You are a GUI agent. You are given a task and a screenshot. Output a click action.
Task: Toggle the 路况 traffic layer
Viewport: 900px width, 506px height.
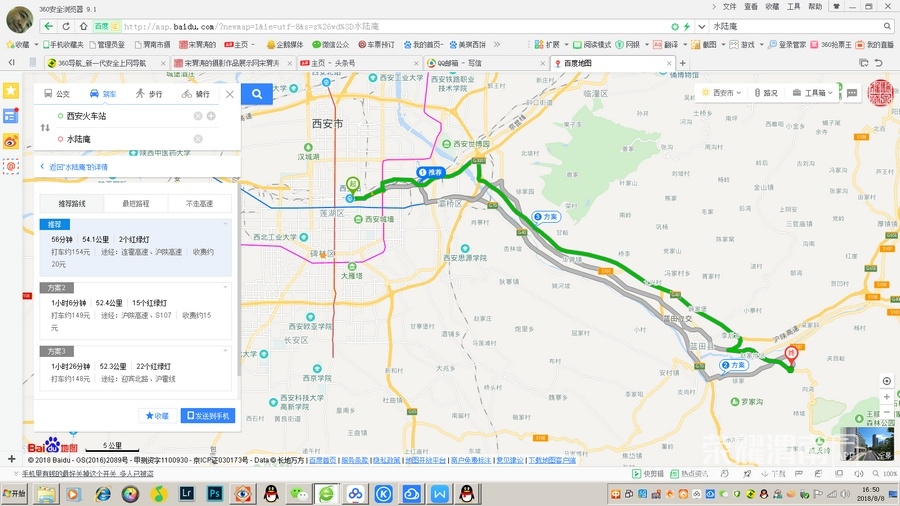coord(766,92)
